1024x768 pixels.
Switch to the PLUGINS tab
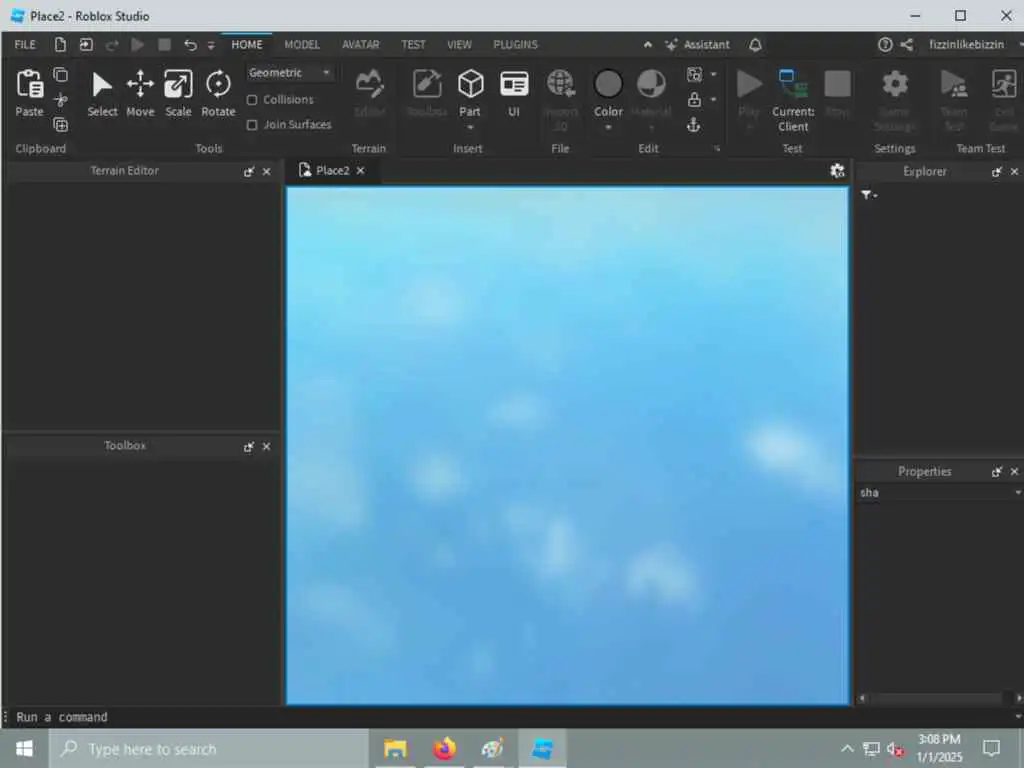(x=515, y=44)
